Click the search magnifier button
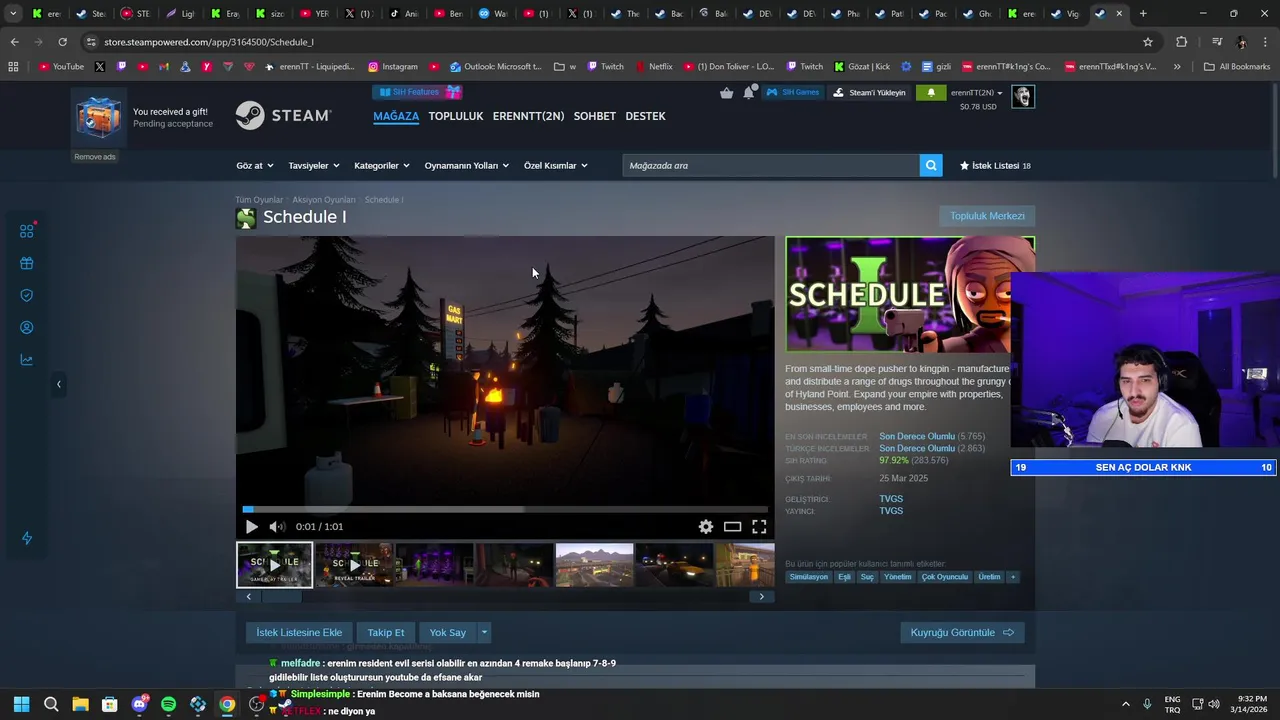1280x720 pixels. pos(931,166)
